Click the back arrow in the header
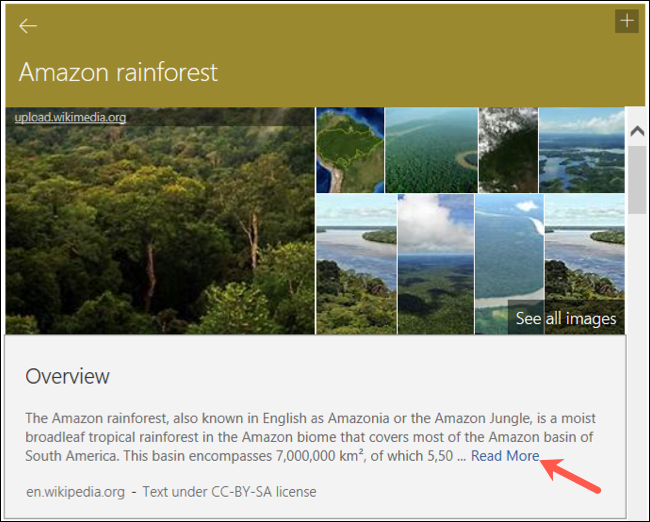Screen dimensions: 650x522 click(28, 26)
